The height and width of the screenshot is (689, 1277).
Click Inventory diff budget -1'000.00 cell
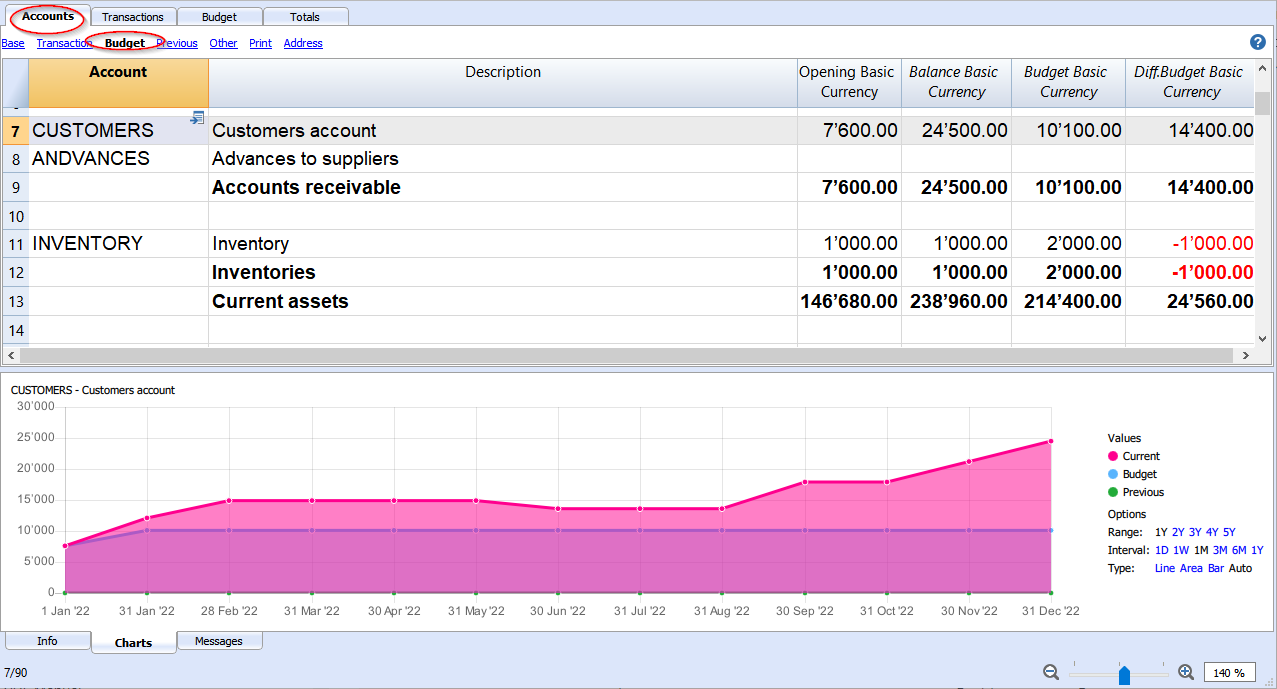[x=1191, y=244]
